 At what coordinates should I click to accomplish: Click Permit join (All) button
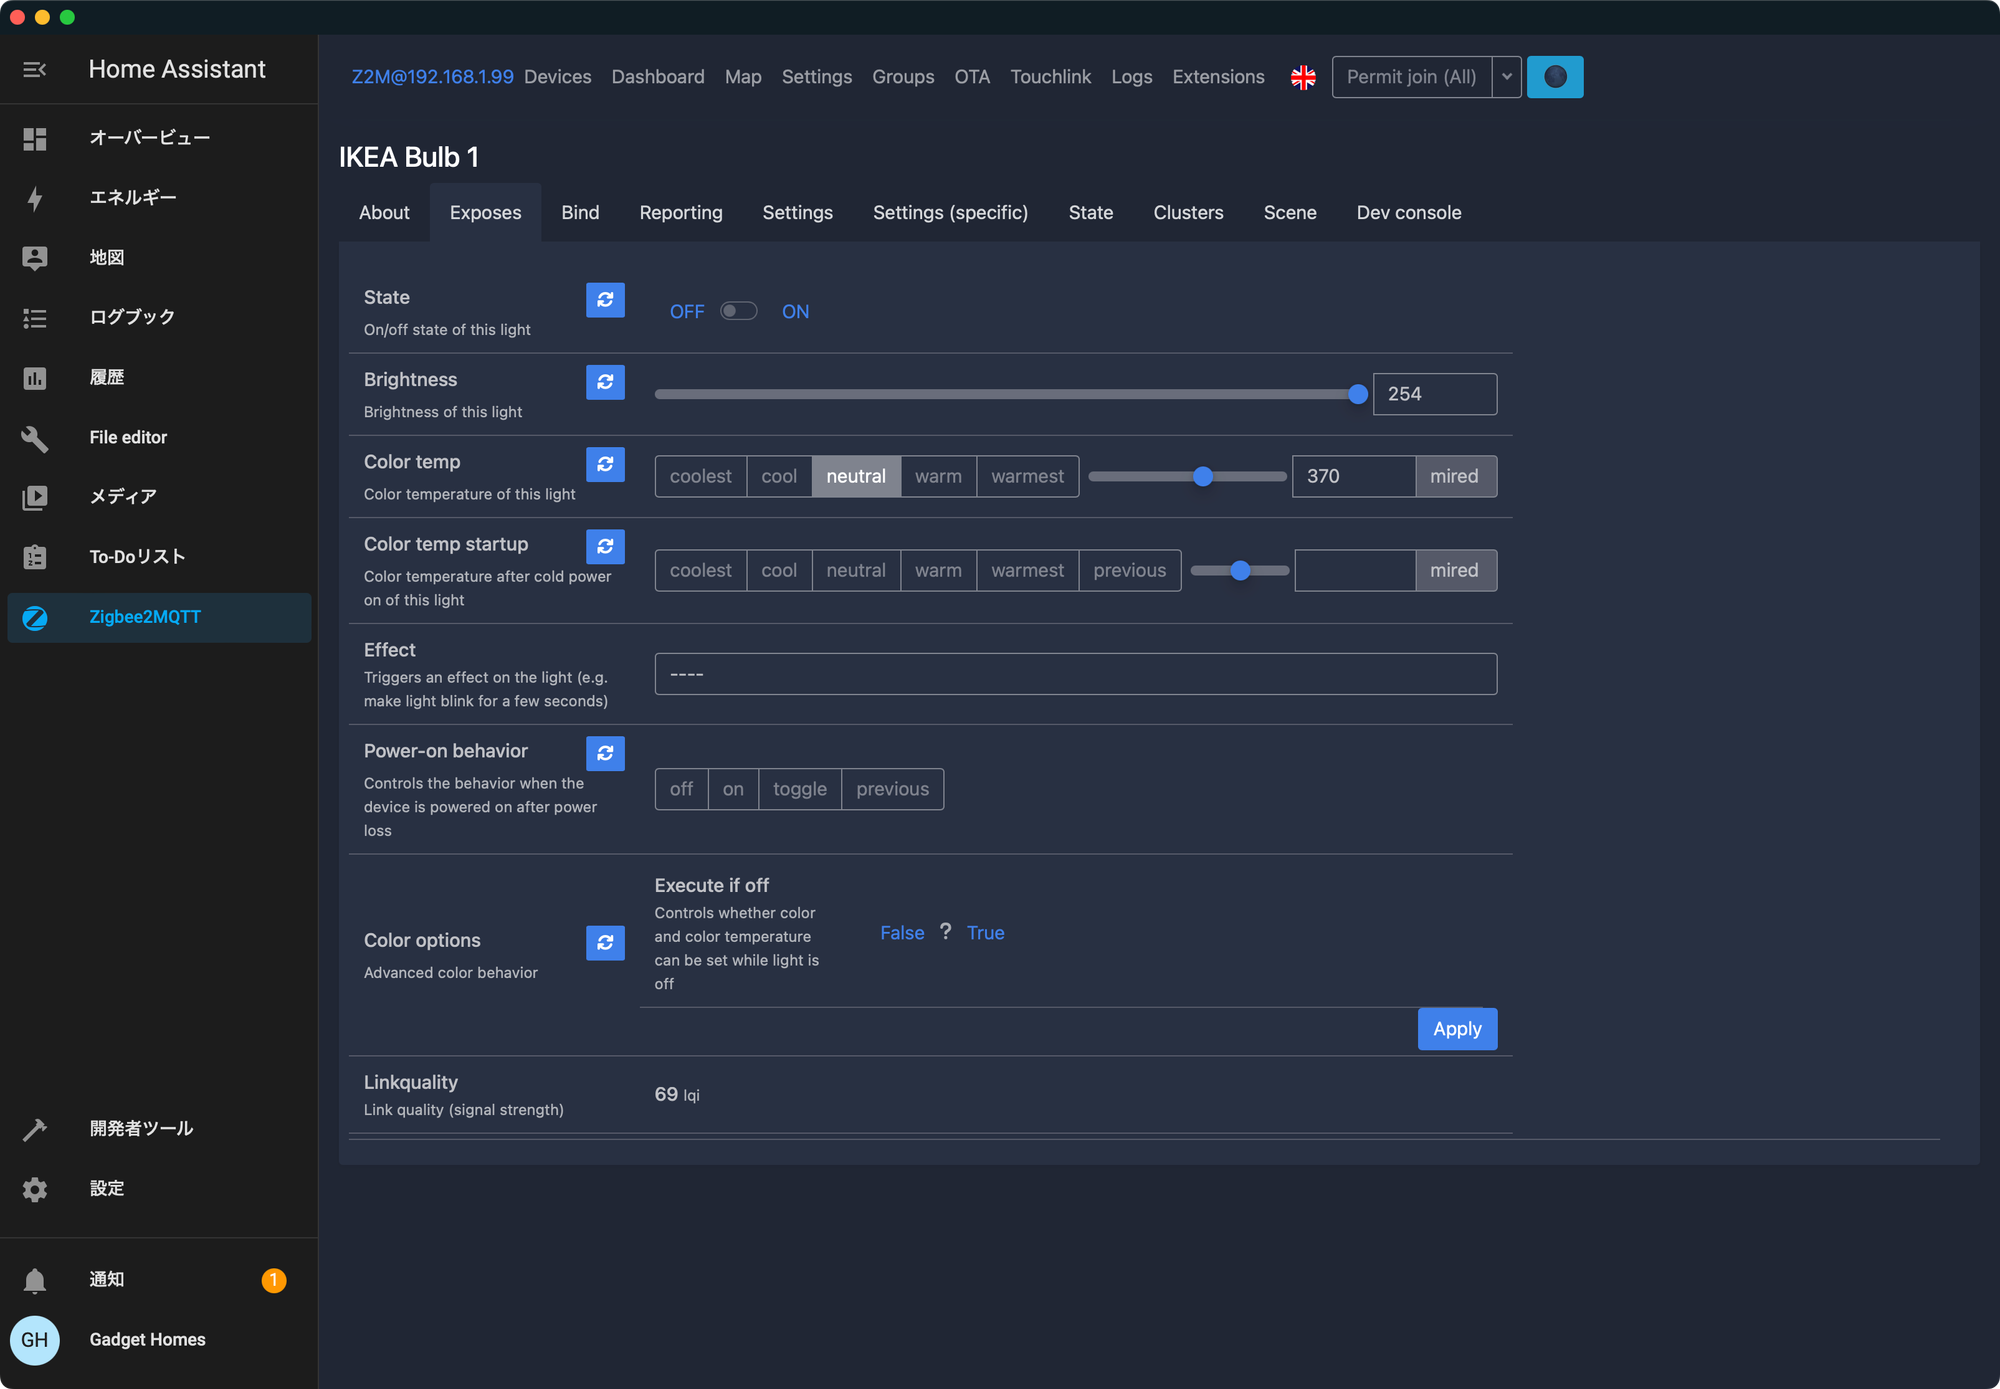tap(1411, 77)
